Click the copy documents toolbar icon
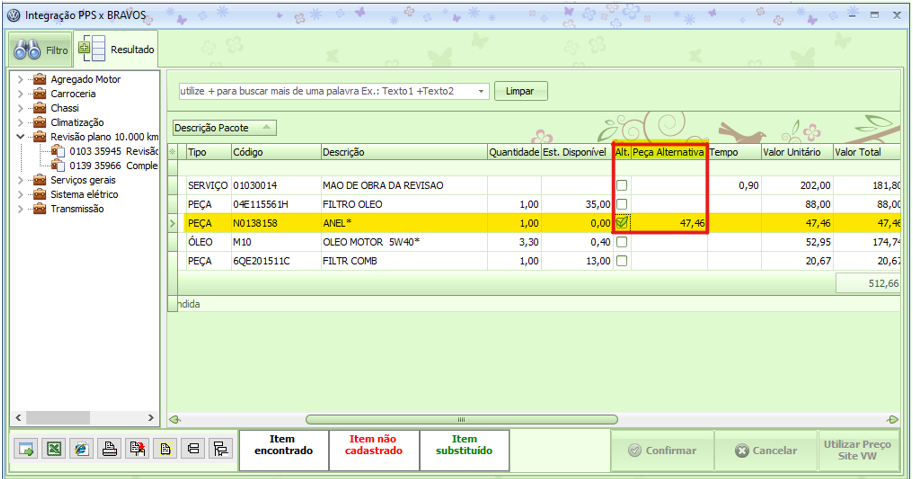 click(x=138, y=449)
